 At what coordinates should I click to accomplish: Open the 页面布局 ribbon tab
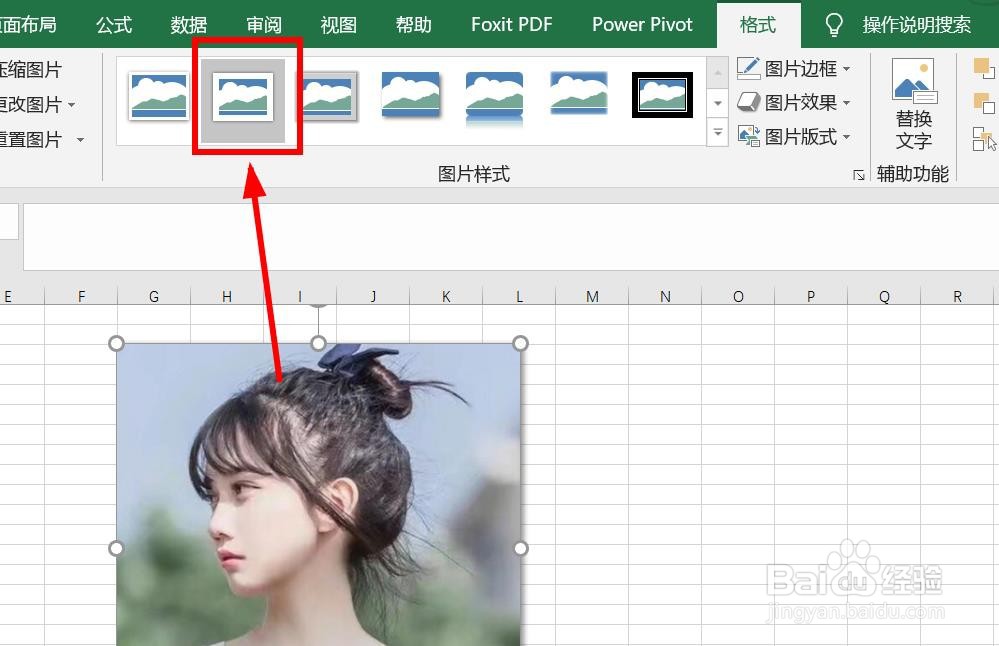[x=28, y=25]
